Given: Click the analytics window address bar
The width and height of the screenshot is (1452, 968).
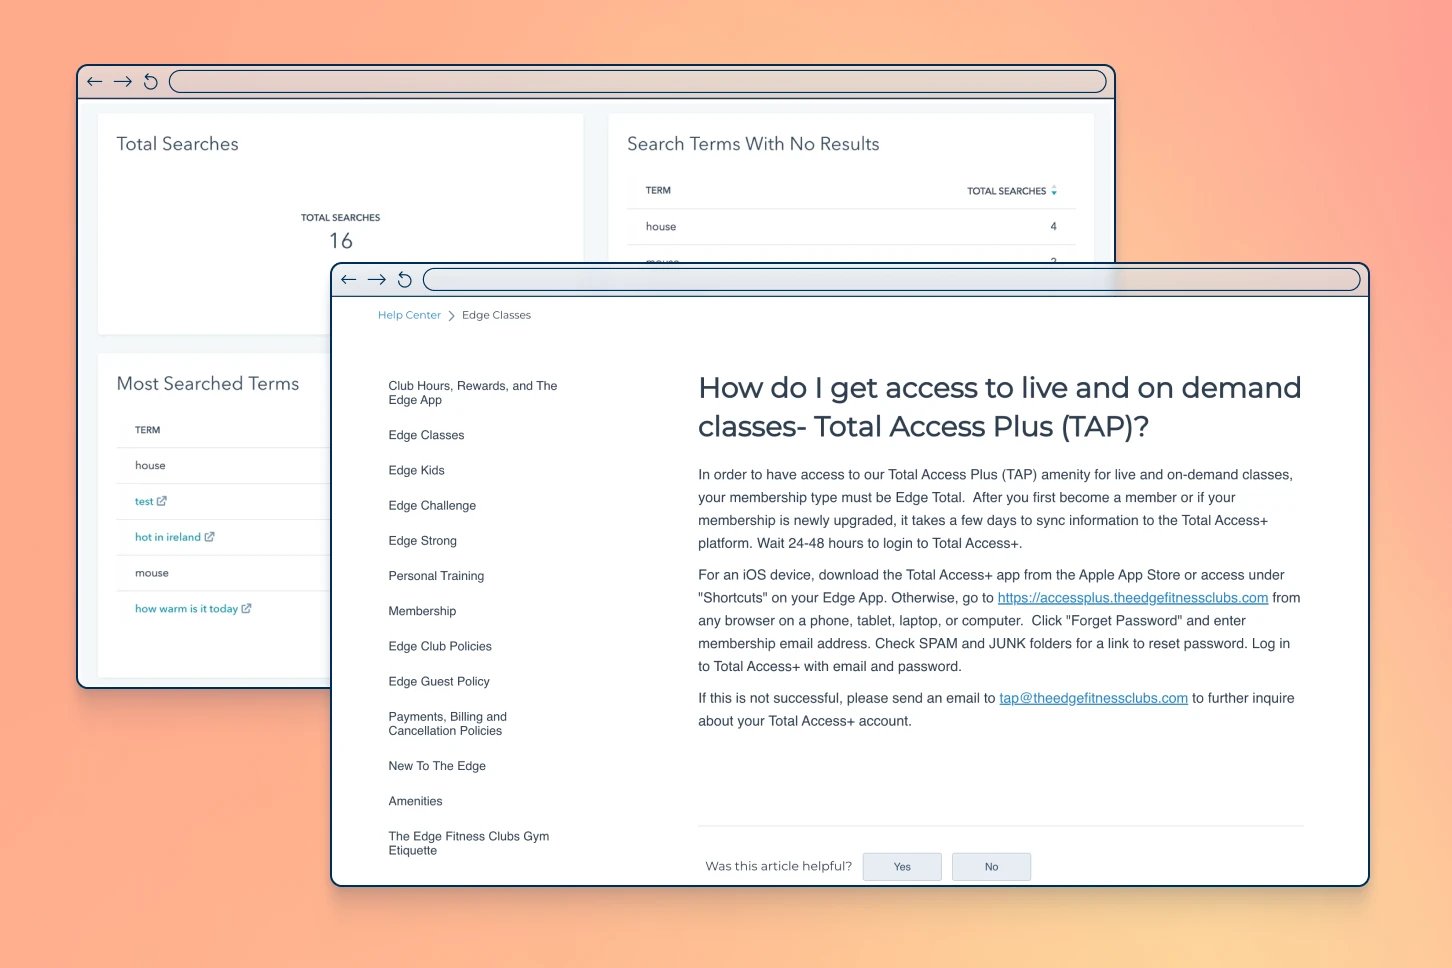Looking at the screenshot, I should pyautogui.click(x=638, y=82).
